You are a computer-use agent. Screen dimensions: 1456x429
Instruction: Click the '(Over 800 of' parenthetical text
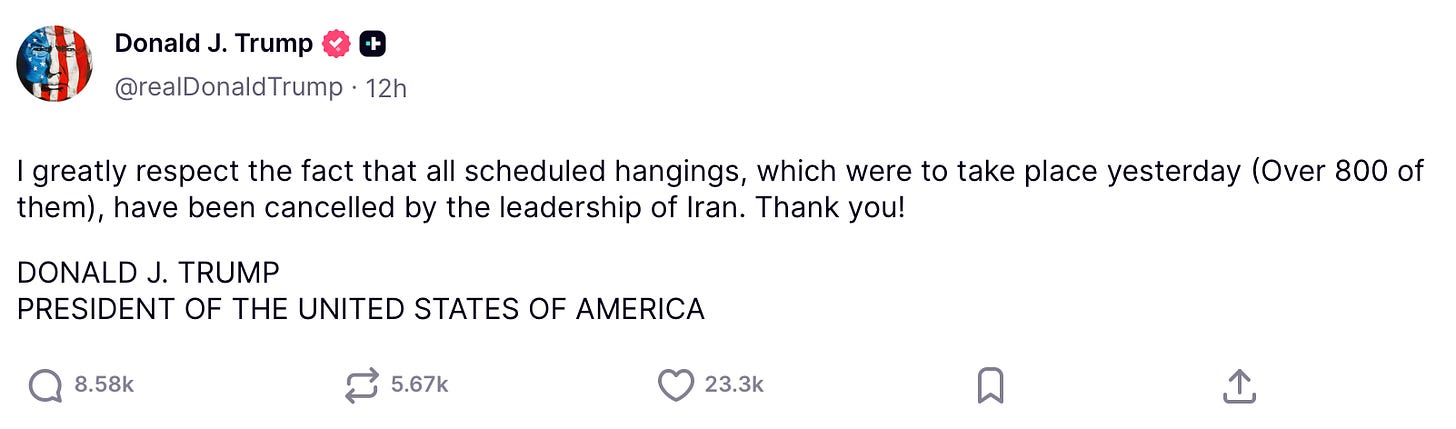[x=1337, y=172]
